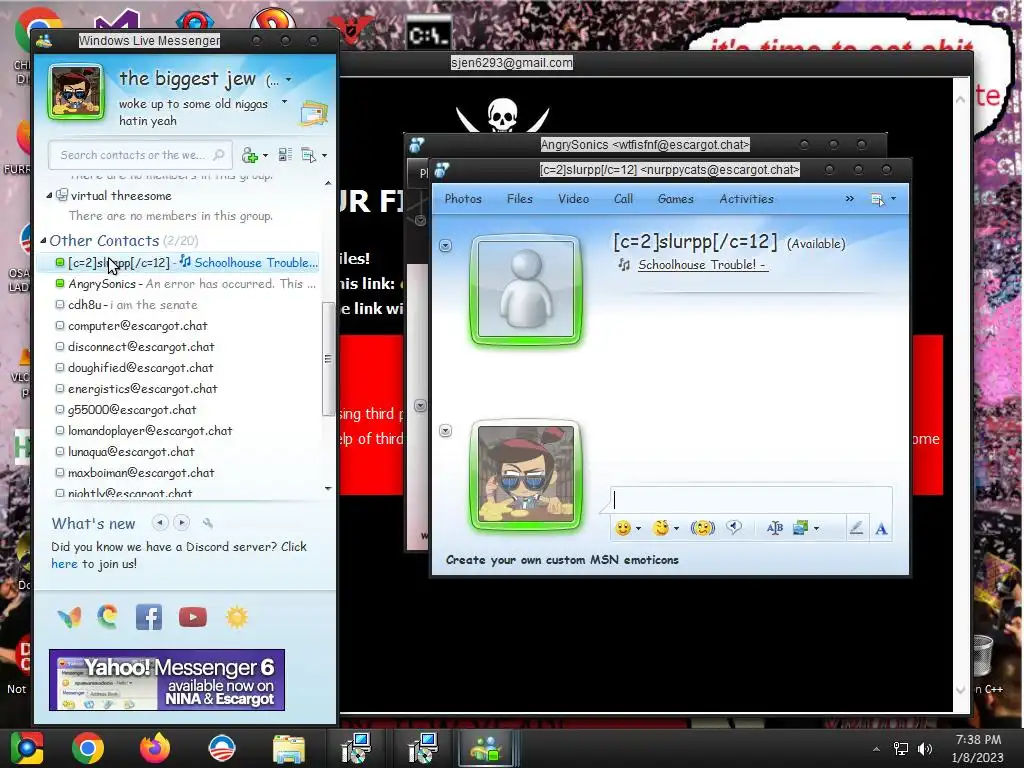Open the wink picker in chat toolbar
The width and height of the screenshot is (1024, 768).
point(661,528)
